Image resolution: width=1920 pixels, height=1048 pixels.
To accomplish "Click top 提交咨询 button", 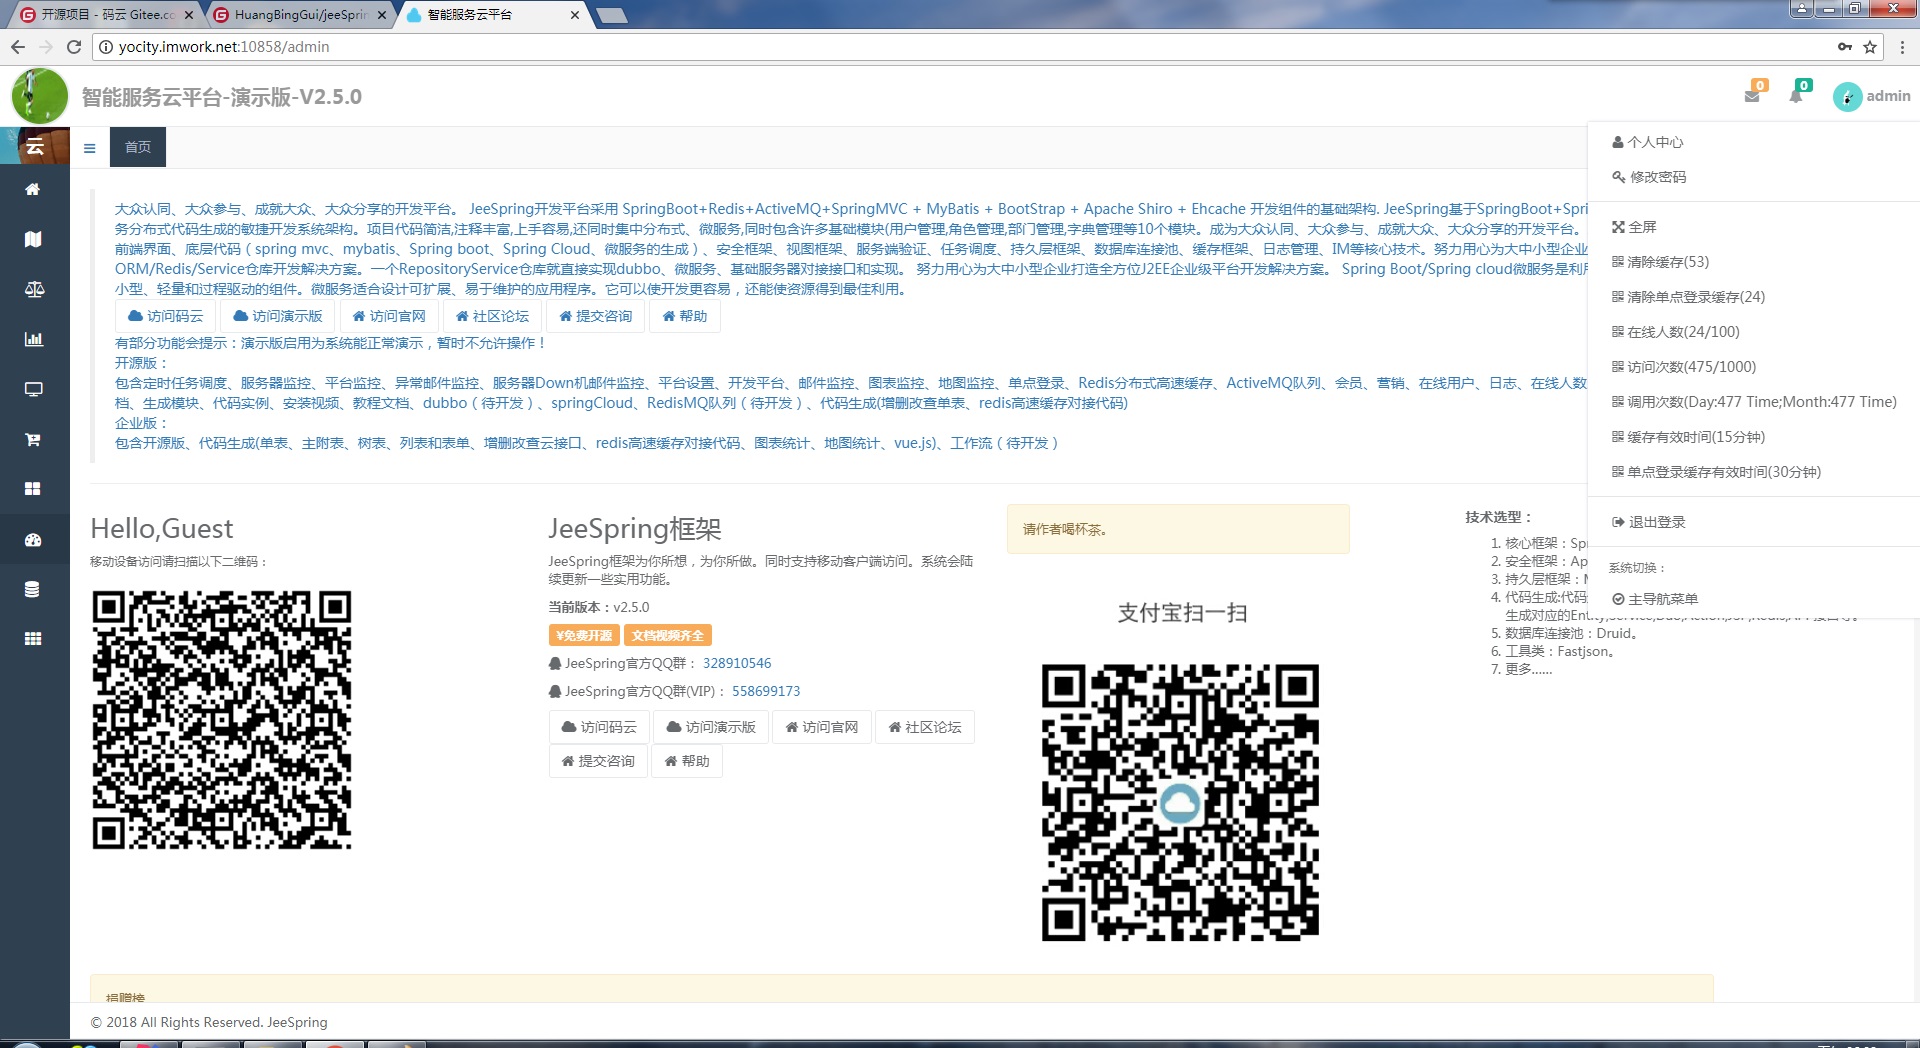I will 596,316.
